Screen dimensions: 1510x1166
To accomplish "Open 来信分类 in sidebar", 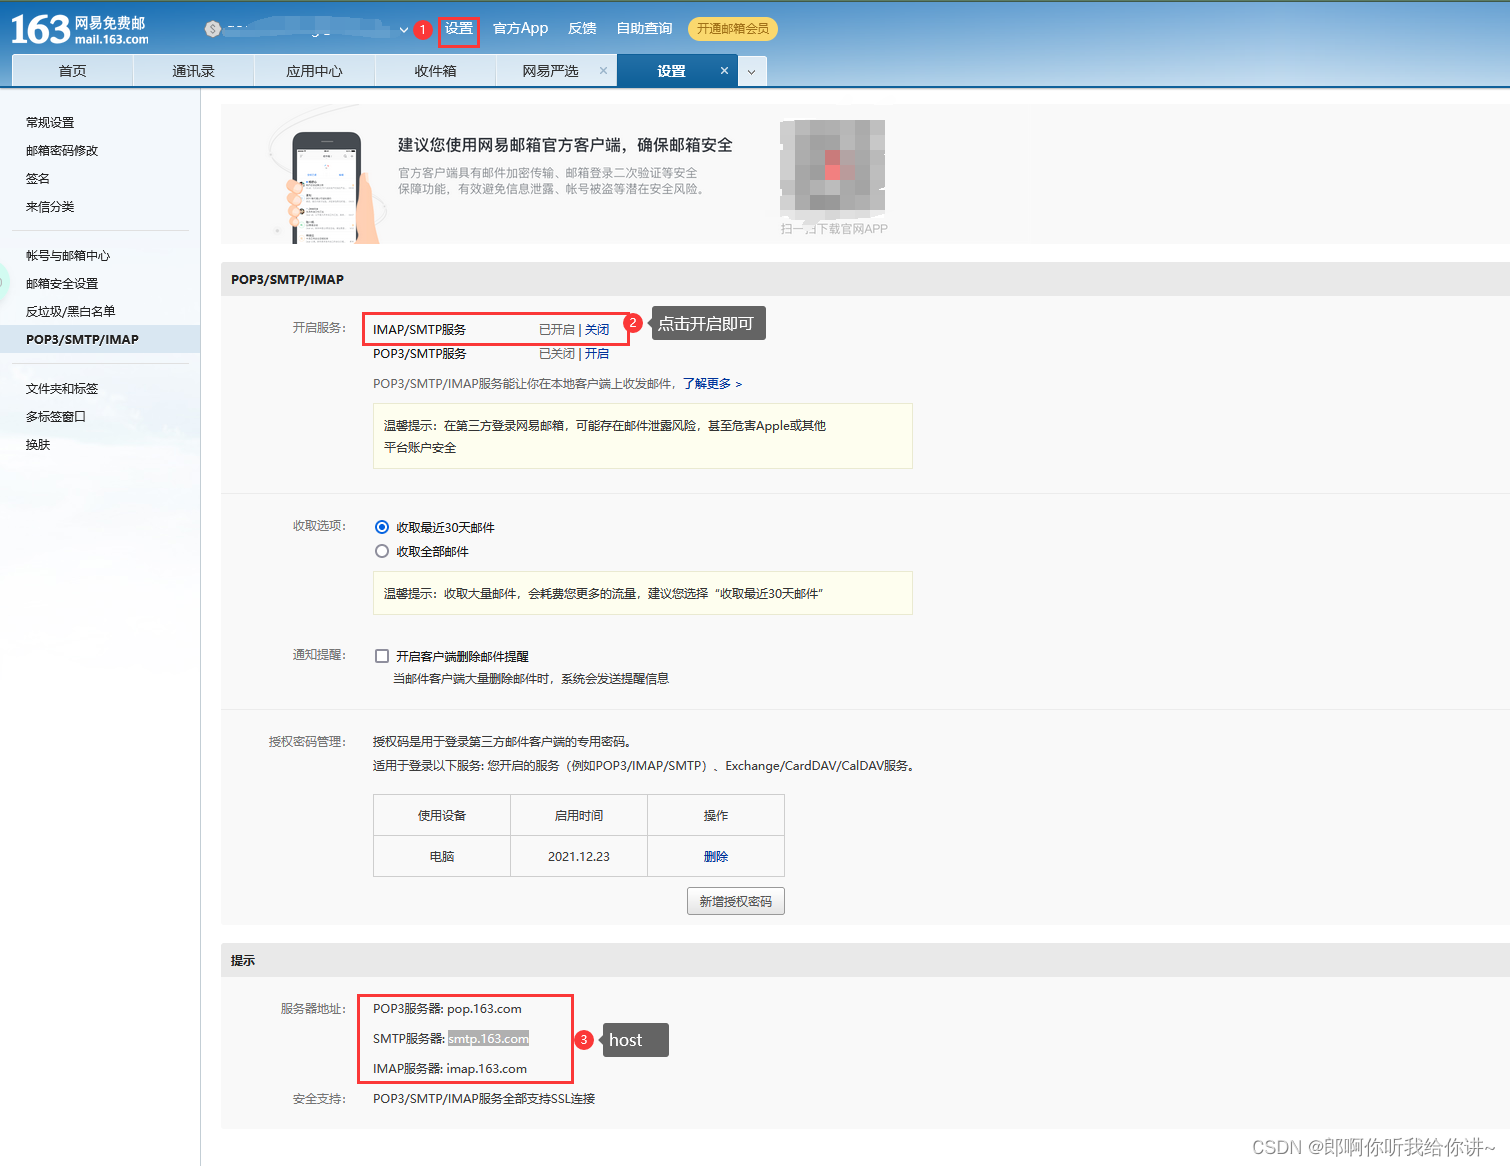I will click(50, 207).
